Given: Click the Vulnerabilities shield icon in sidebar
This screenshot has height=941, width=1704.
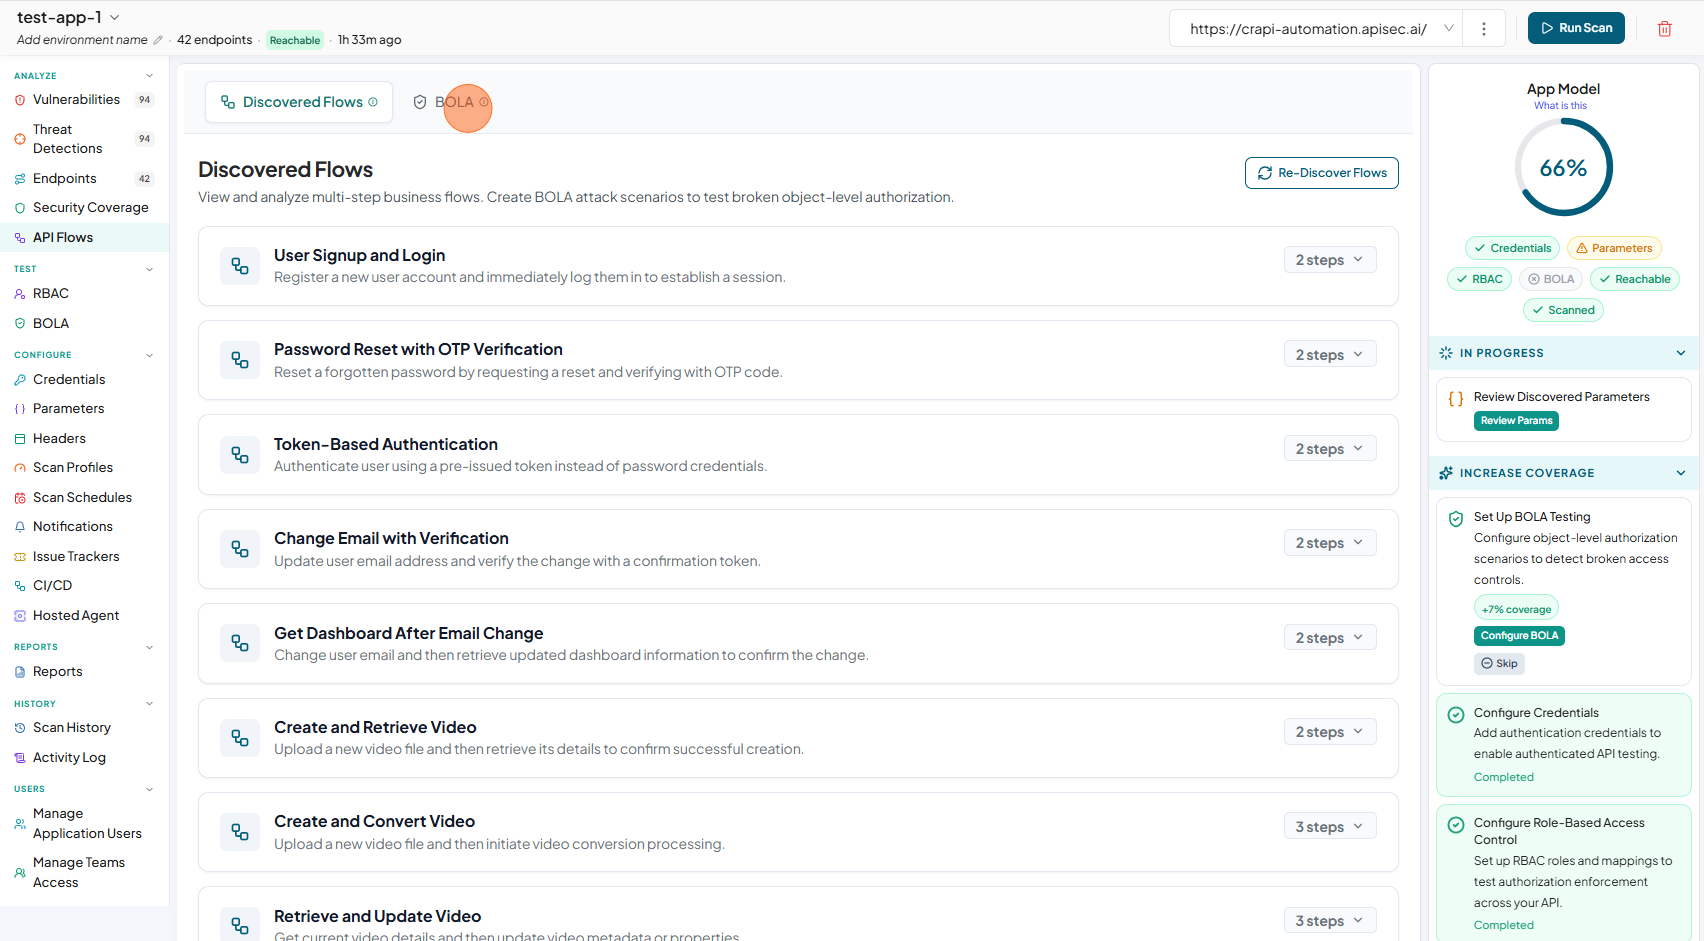Looking at the screenshot, I should (20, 100).
